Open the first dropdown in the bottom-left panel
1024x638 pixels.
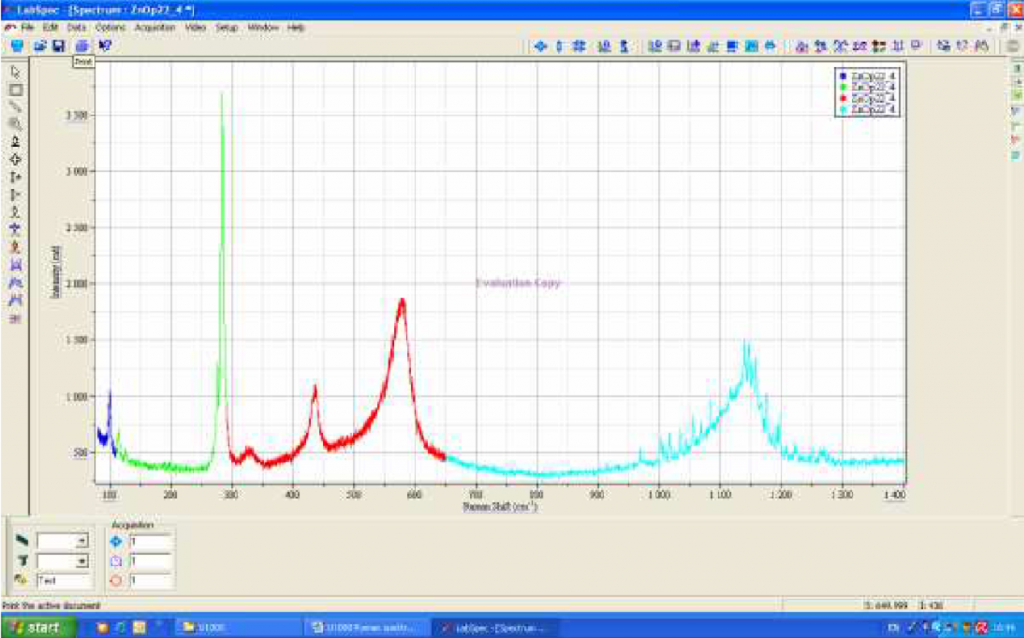[x=82, y=540]
